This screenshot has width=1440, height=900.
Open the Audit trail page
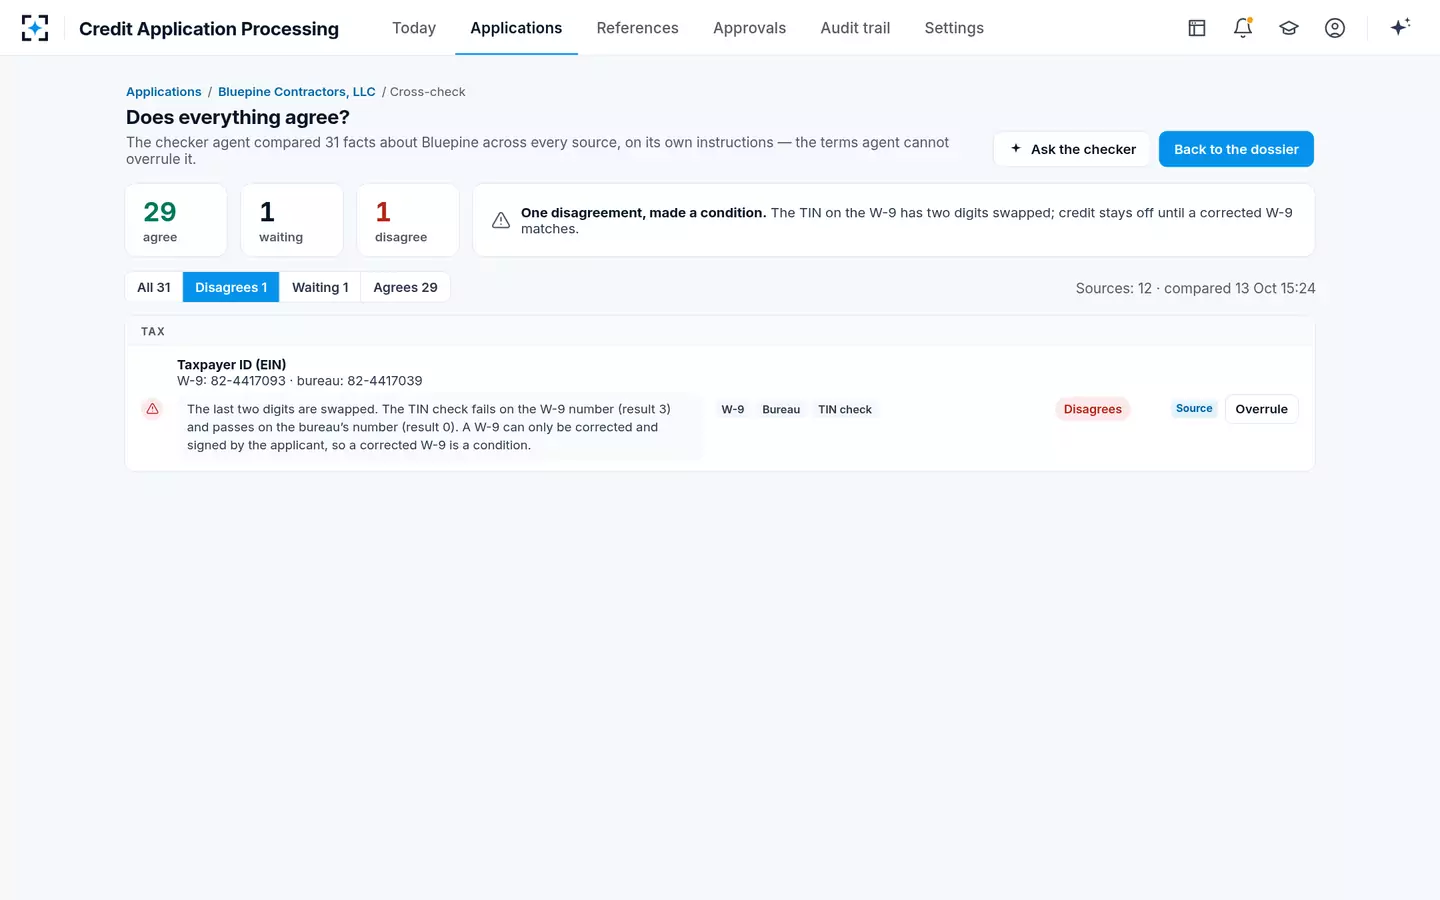tap(855, 28)
